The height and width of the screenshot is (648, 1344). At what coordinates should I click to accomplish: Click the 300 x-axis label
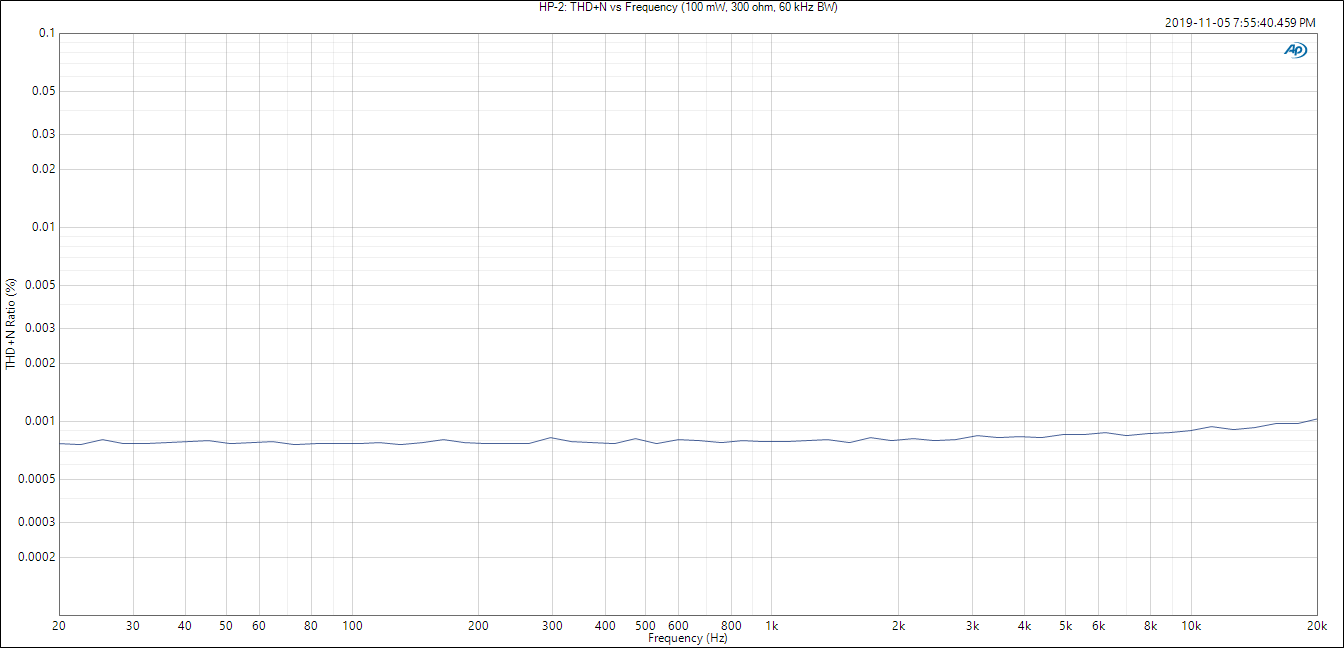pyautogui.click(x=552, y=626)
